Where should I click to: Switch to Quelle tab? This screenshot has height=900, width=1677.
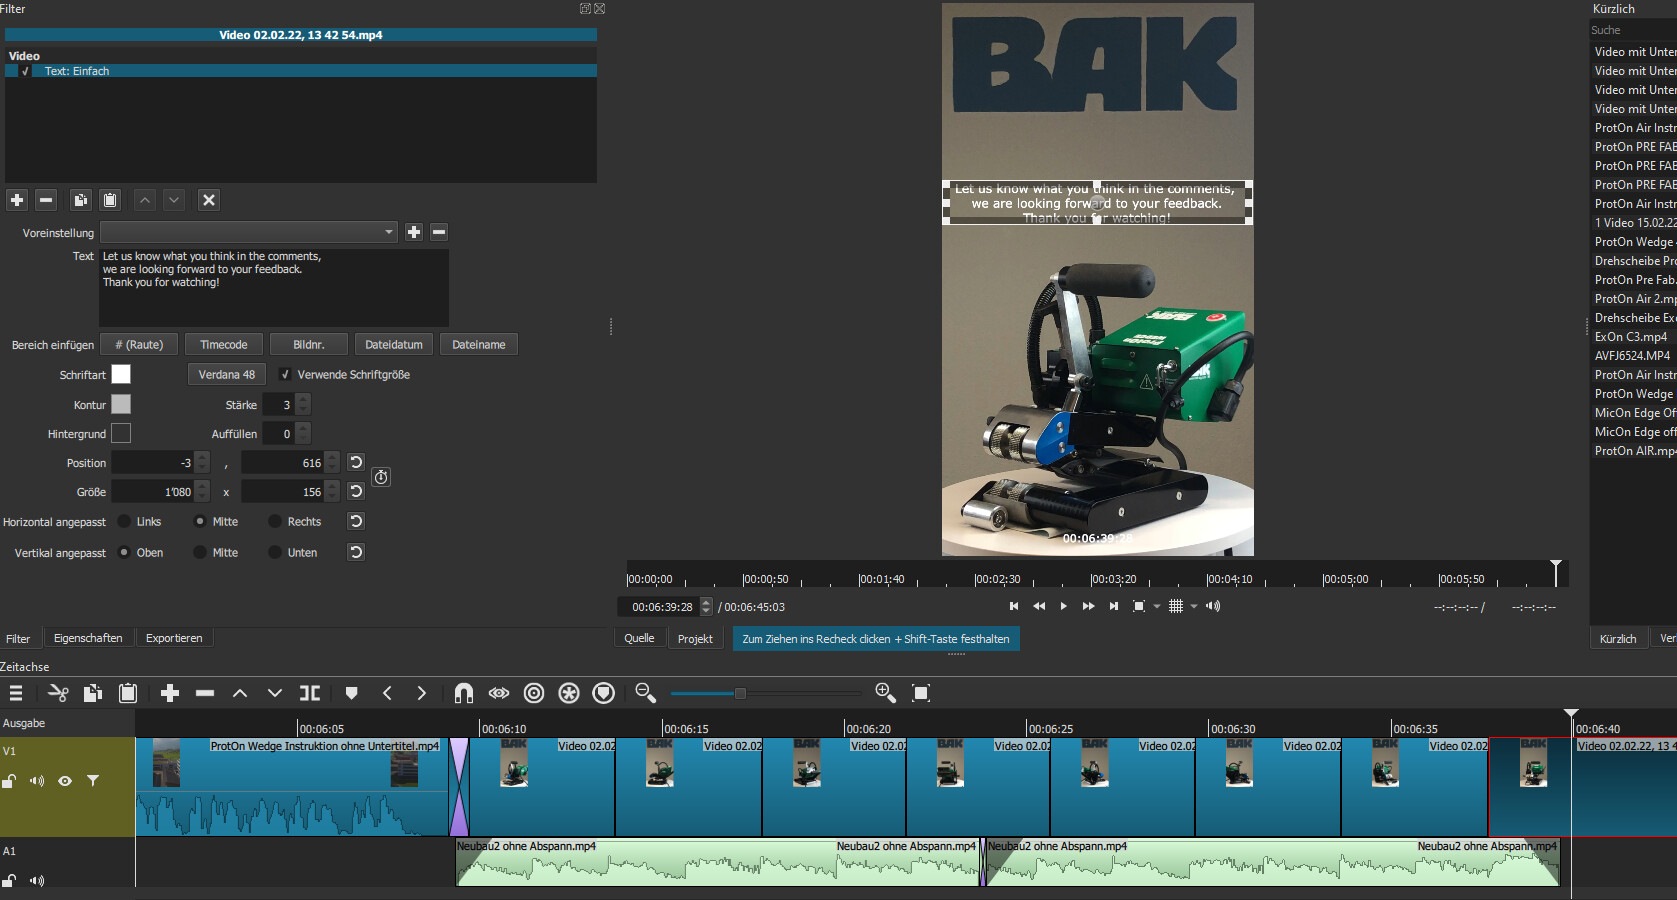[639, 638]
